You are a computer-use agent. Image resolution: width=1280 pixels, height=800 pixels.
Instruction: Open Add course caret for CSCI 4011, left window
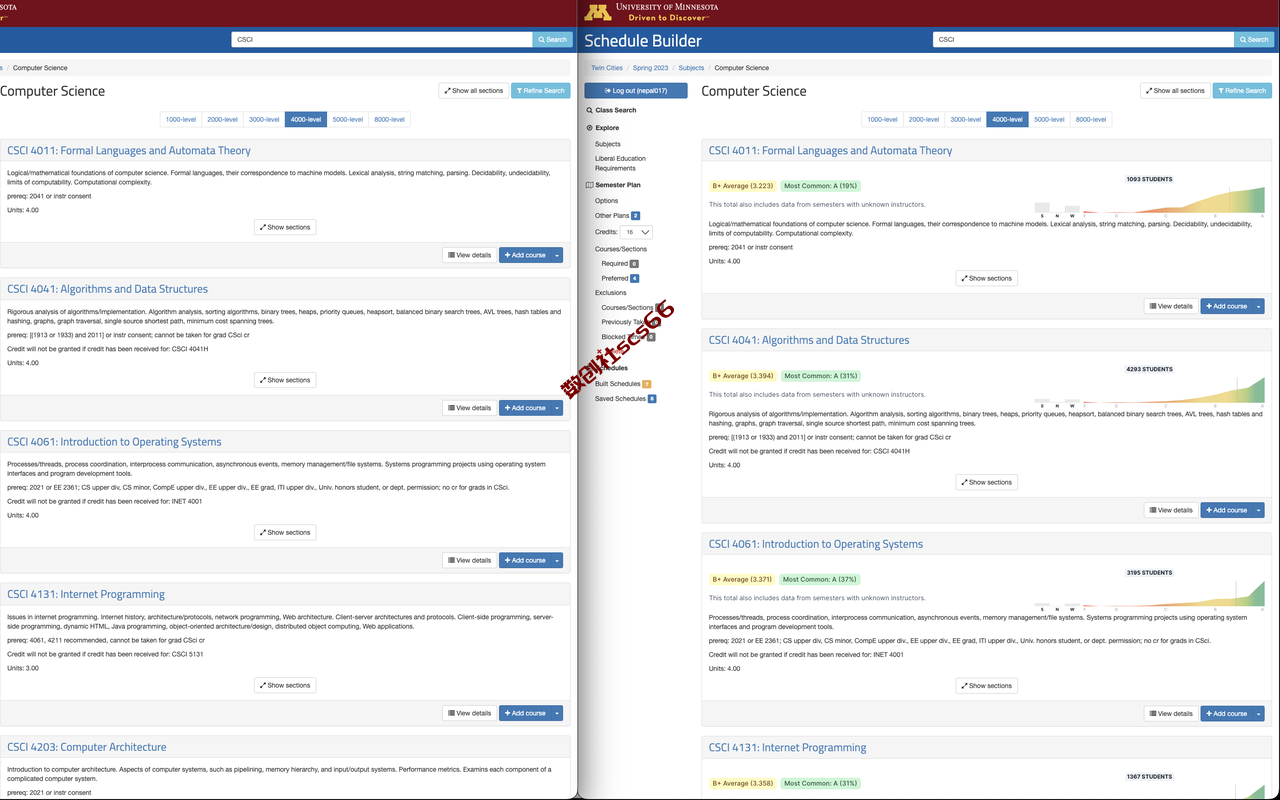[557, 255]
